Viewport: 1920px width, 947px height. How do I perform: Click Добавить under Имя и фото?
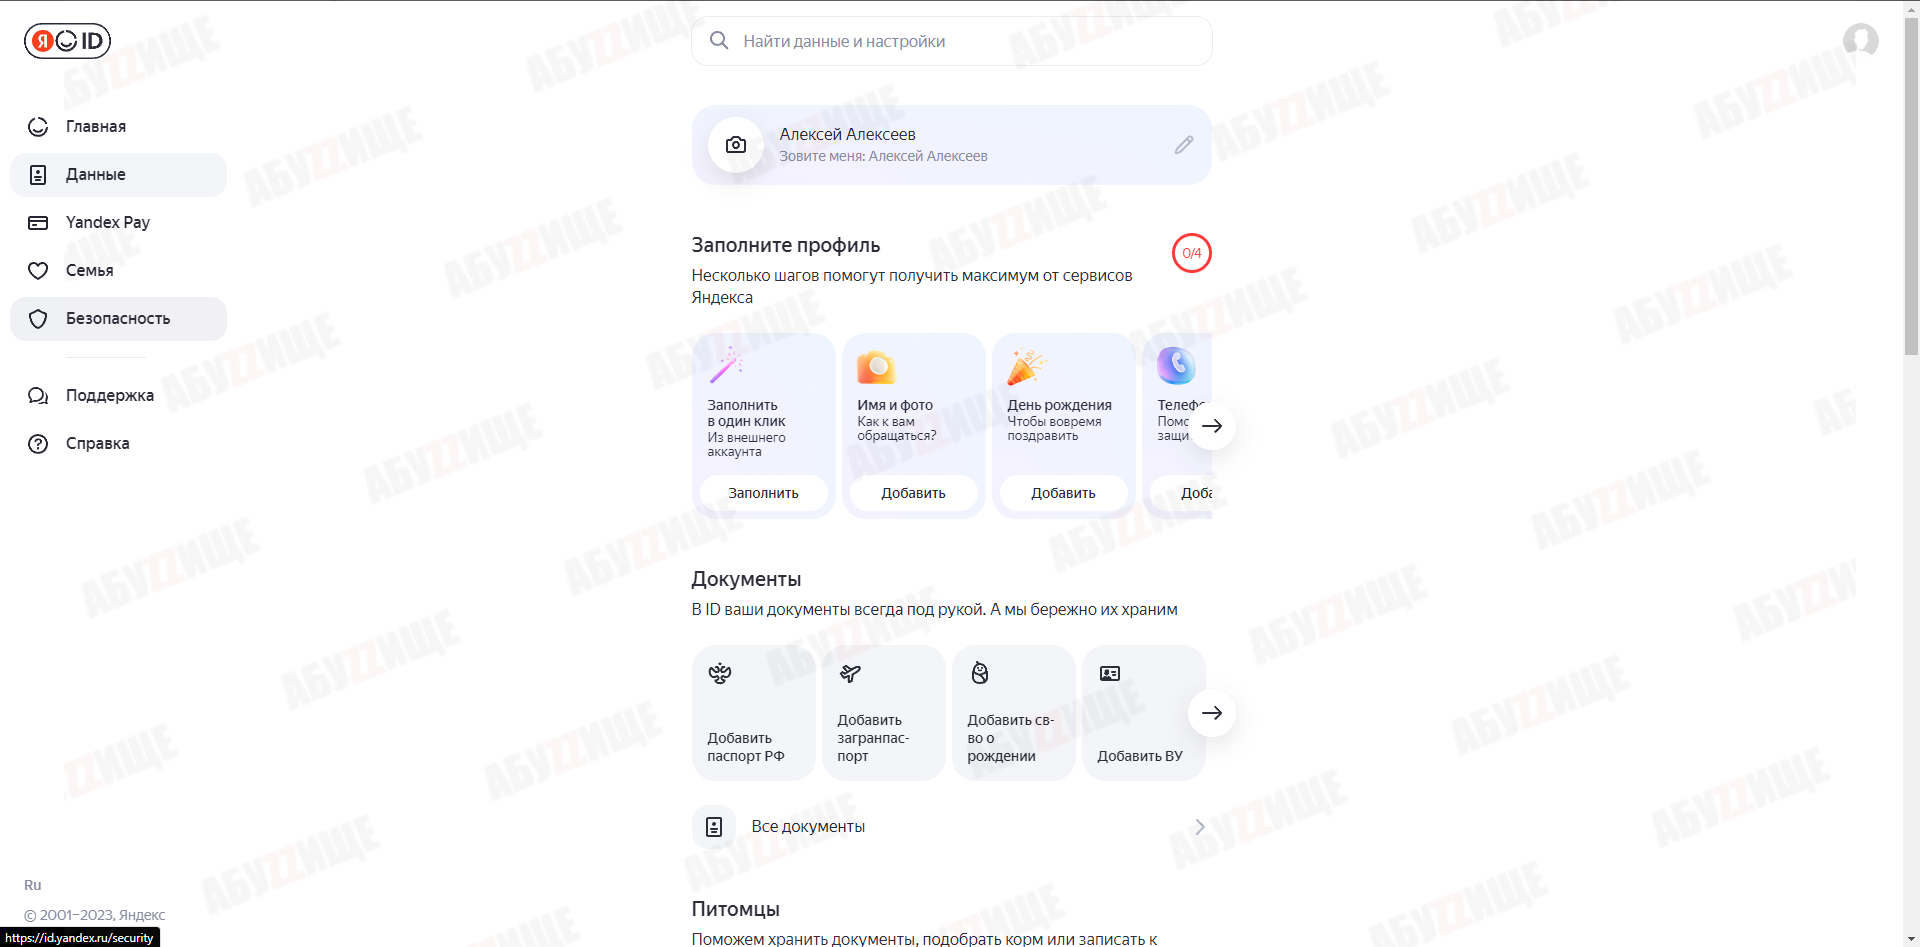913,493
